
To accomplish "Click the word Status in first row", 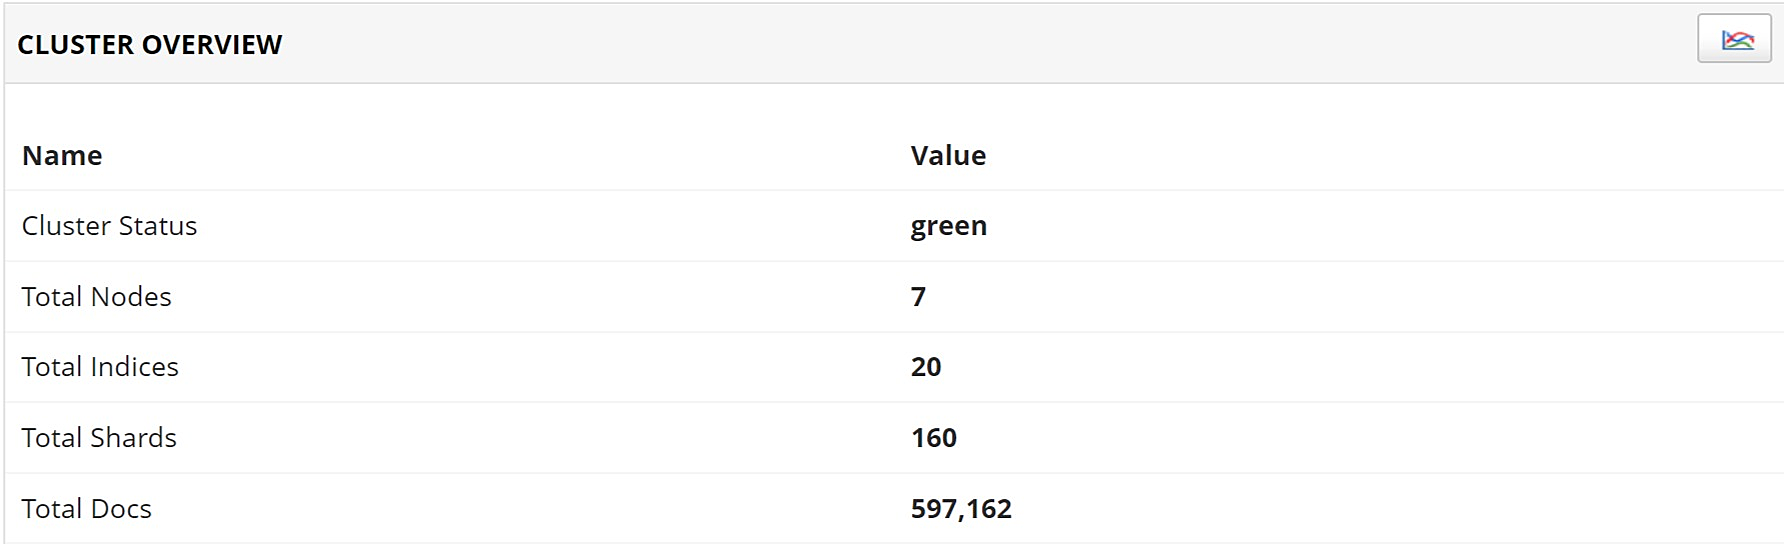I will pos(157,226).
